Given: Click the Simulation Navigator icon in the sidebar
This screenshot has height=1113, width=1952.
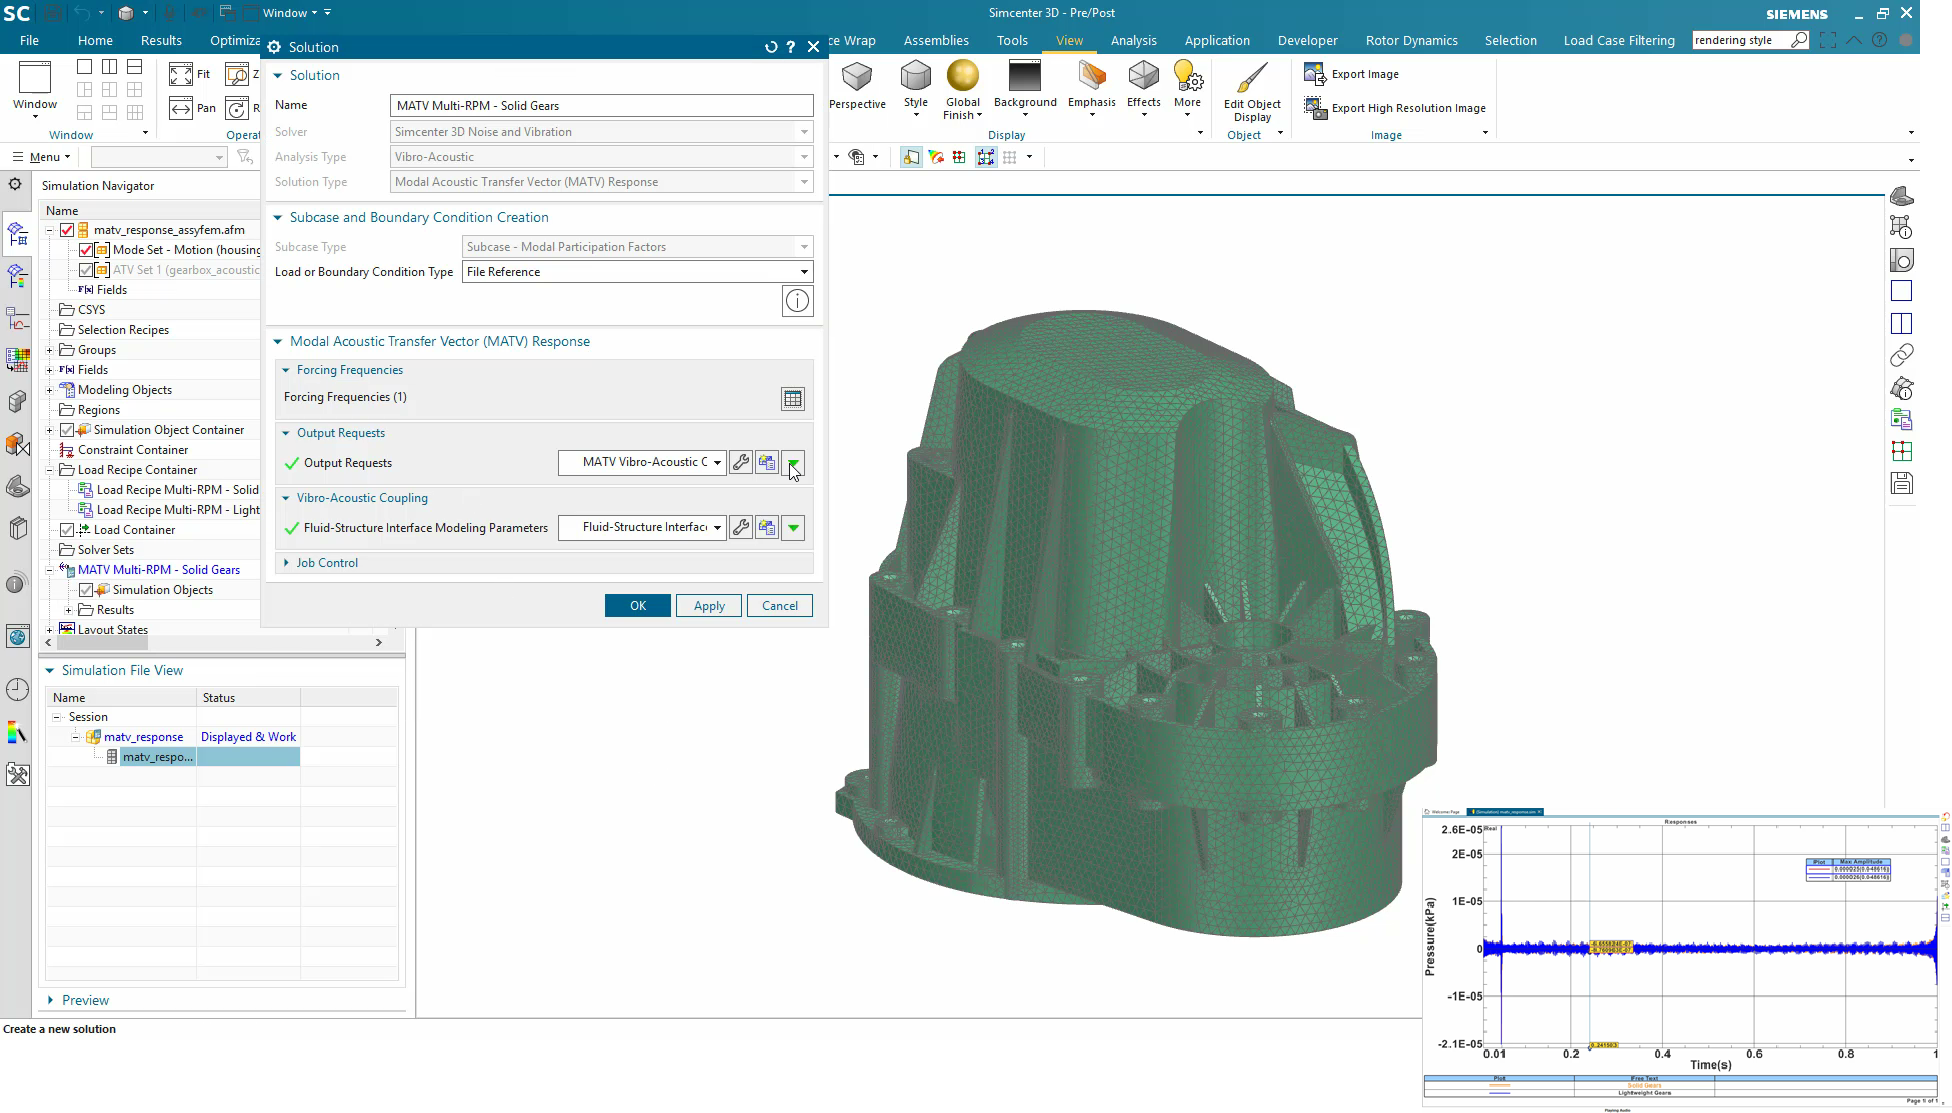Looking at the screenshot, I should point(17,232).
